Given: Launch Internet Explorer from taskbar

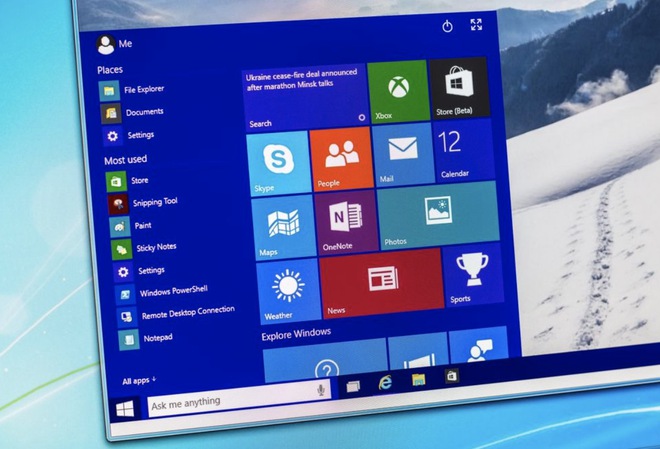Looking at the screenshot, I should point(385,382).
